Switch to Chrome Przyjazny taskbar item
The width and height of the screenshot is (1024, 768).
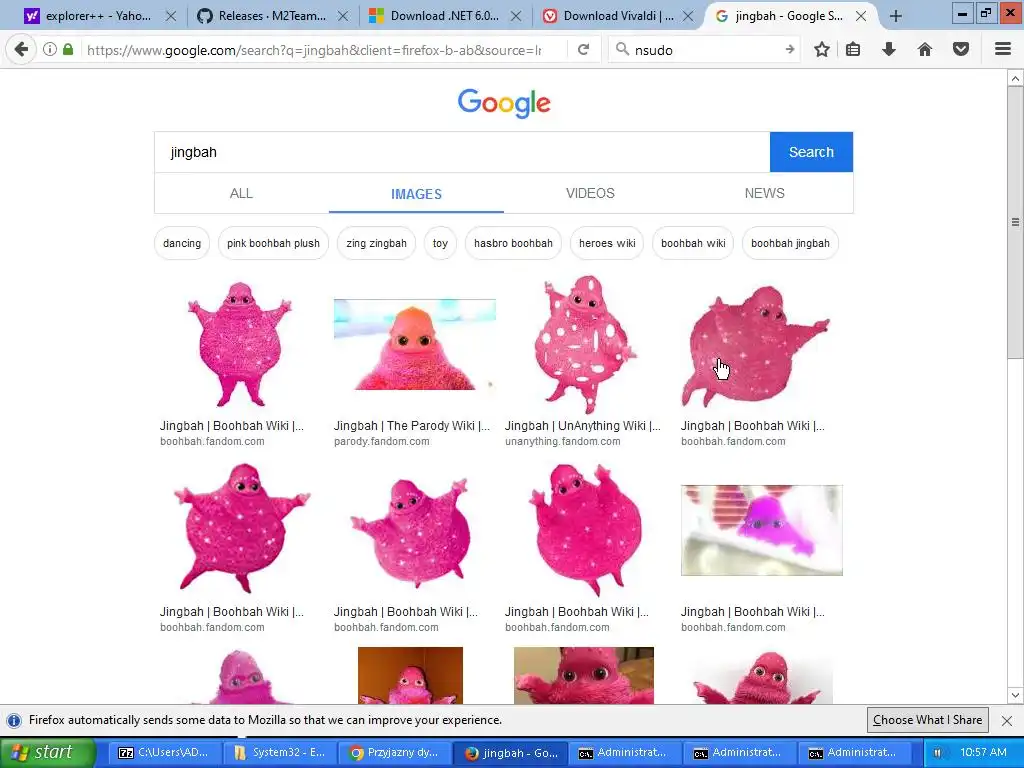click(x=394, y=753)
